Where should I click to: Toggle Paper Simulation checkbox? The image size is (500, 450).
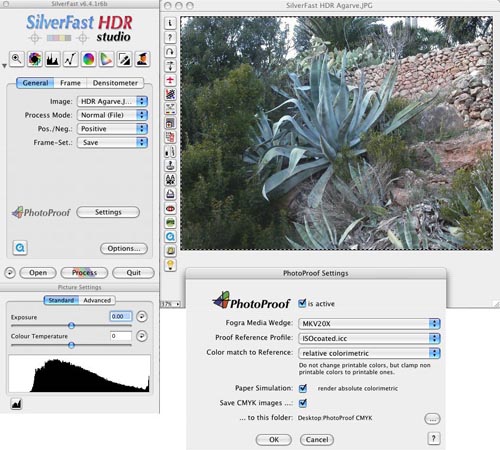303,388
